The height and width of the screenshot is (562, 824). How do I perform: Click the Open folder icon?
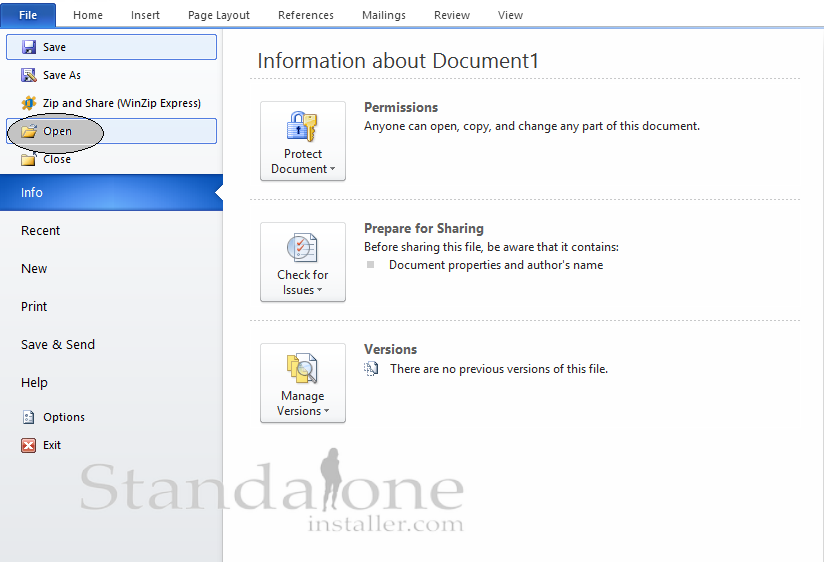(x=29, y=131)
